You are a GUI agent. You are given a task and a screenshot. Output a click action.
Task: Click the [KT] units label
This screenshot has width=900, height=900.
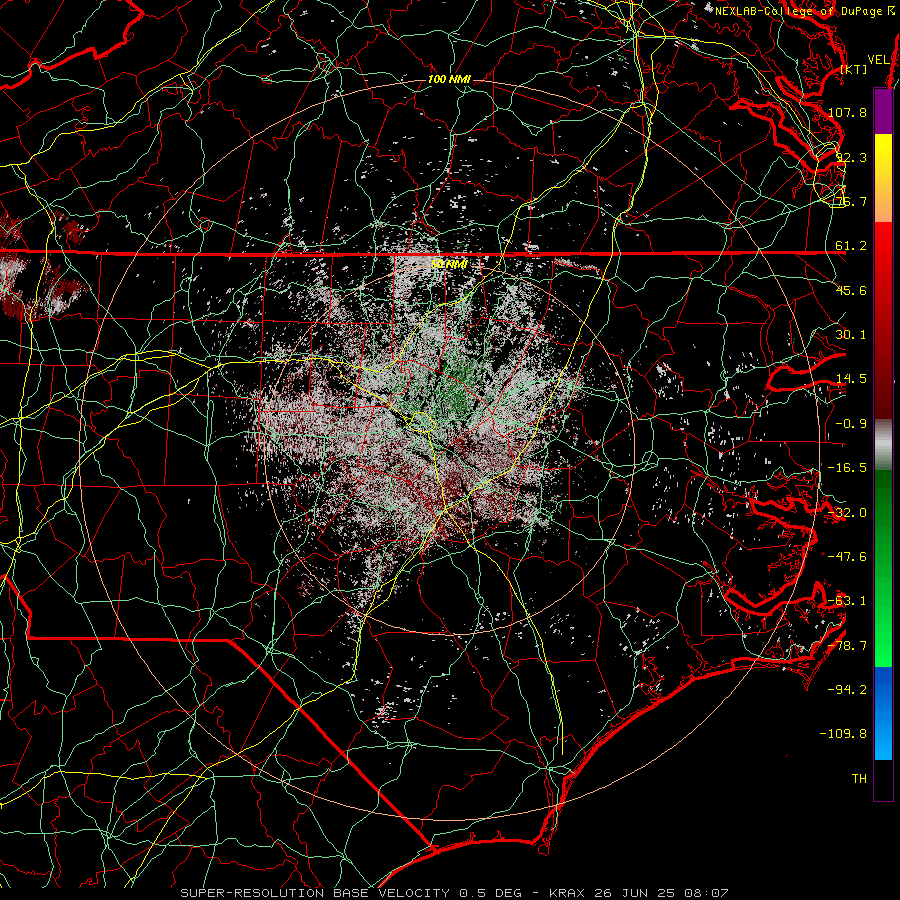click(x=854, y=69)
